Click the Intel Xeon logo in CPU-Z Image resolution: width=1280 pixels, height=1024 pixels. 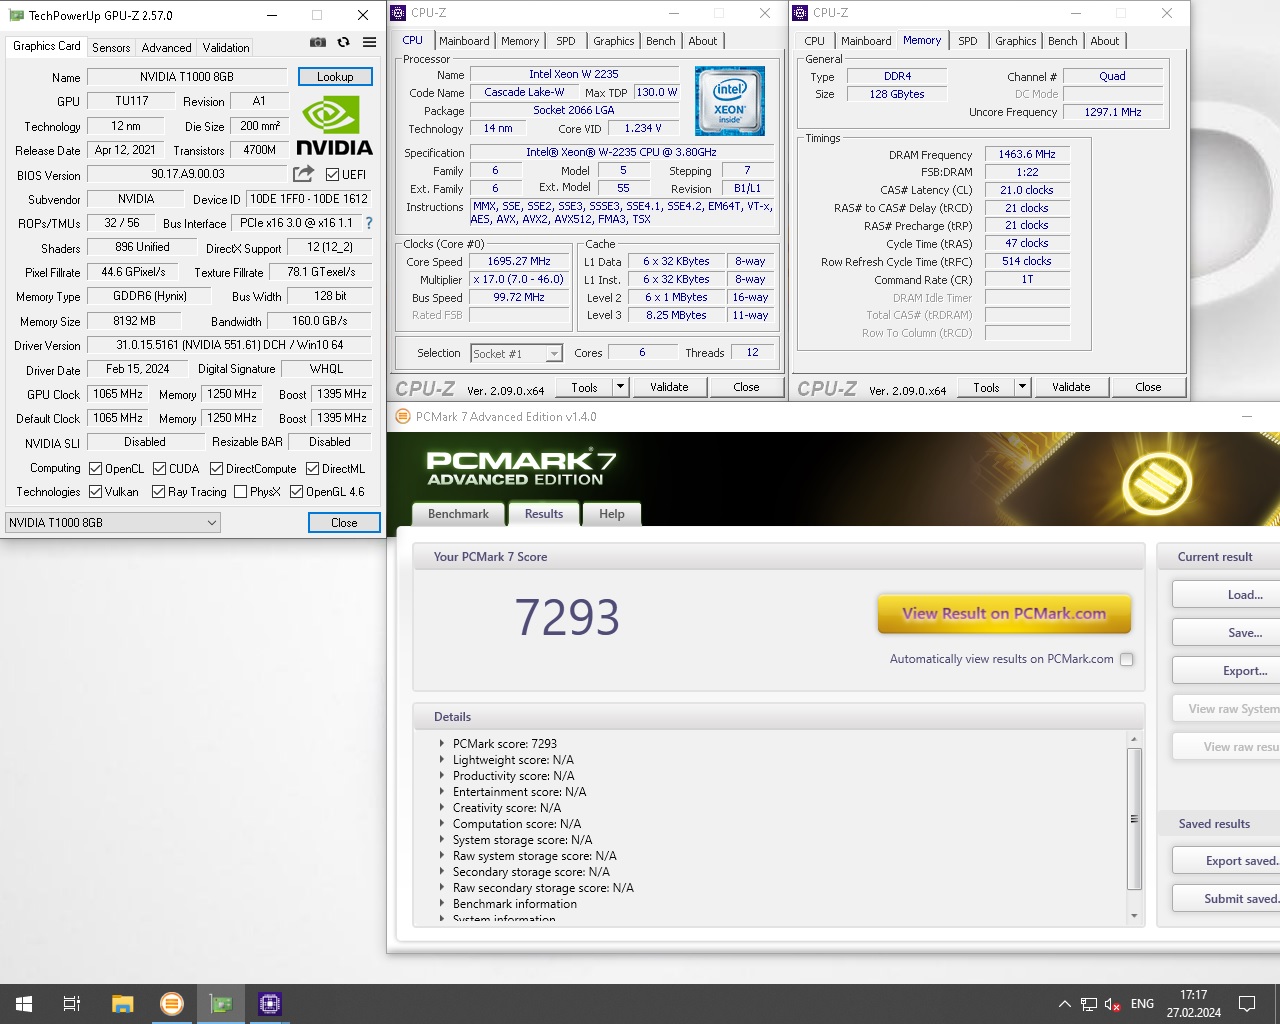[x=730, y=101]
